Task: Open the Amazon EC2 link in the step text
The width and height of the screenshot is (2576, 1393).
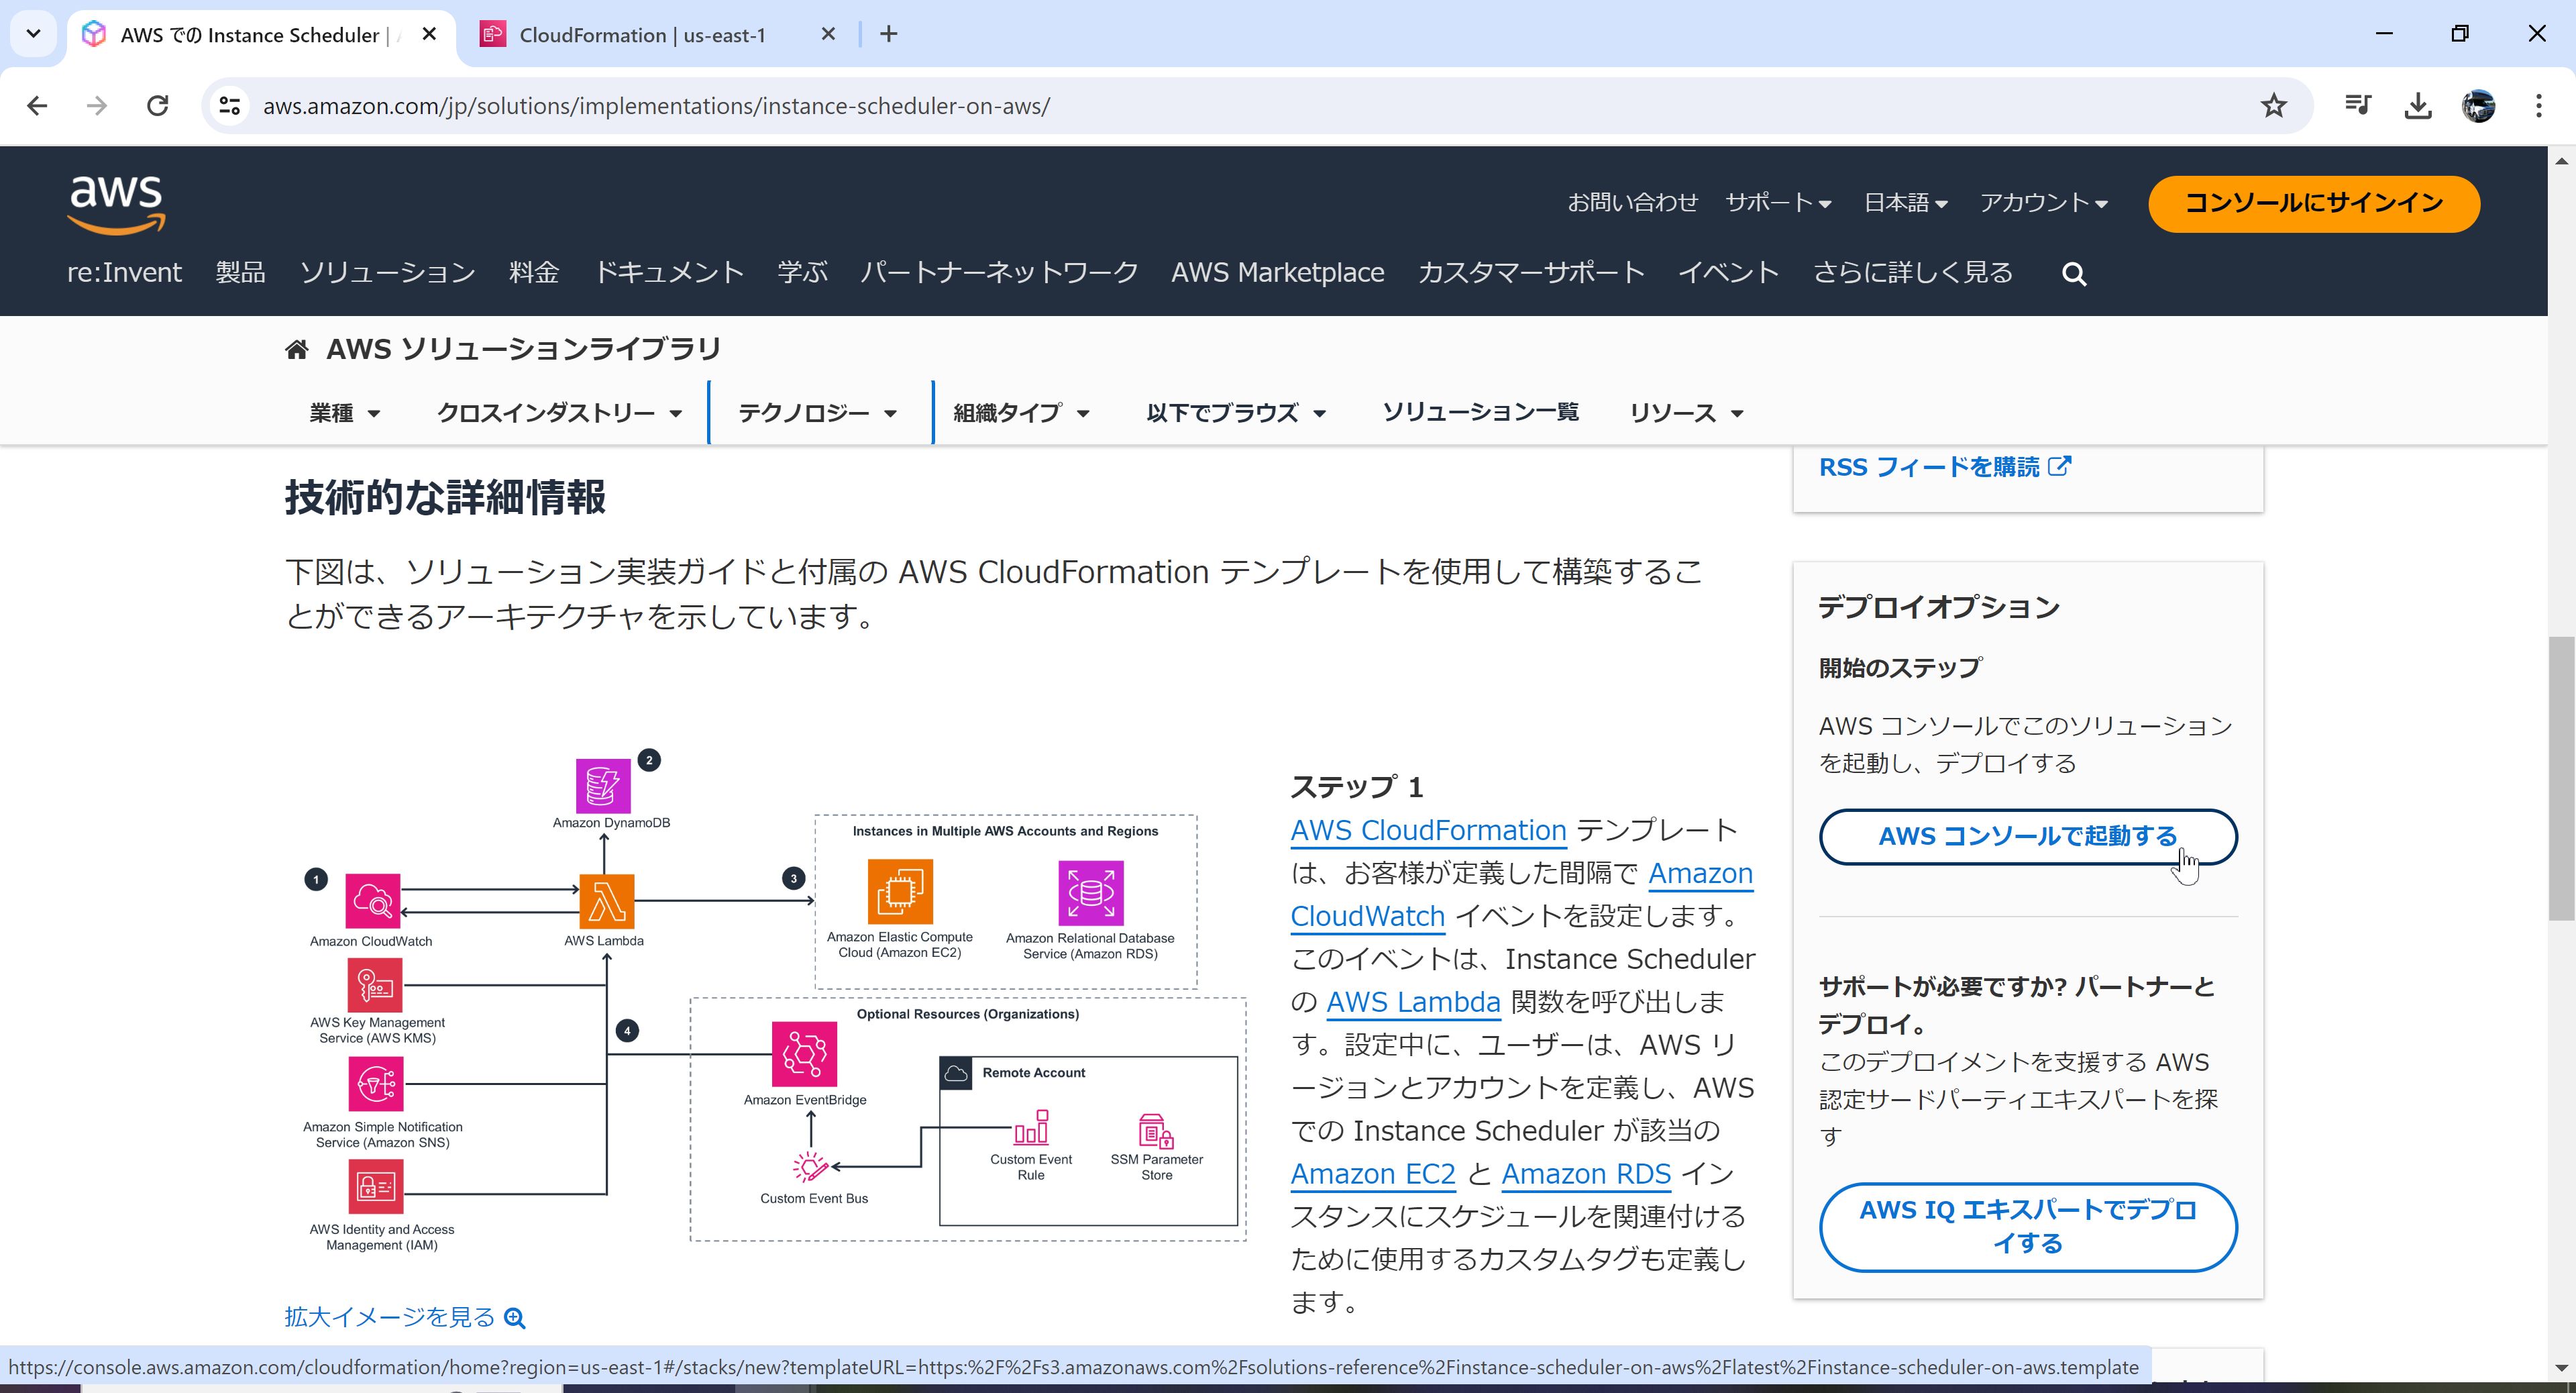Action: click(x=1372, y=1173)
